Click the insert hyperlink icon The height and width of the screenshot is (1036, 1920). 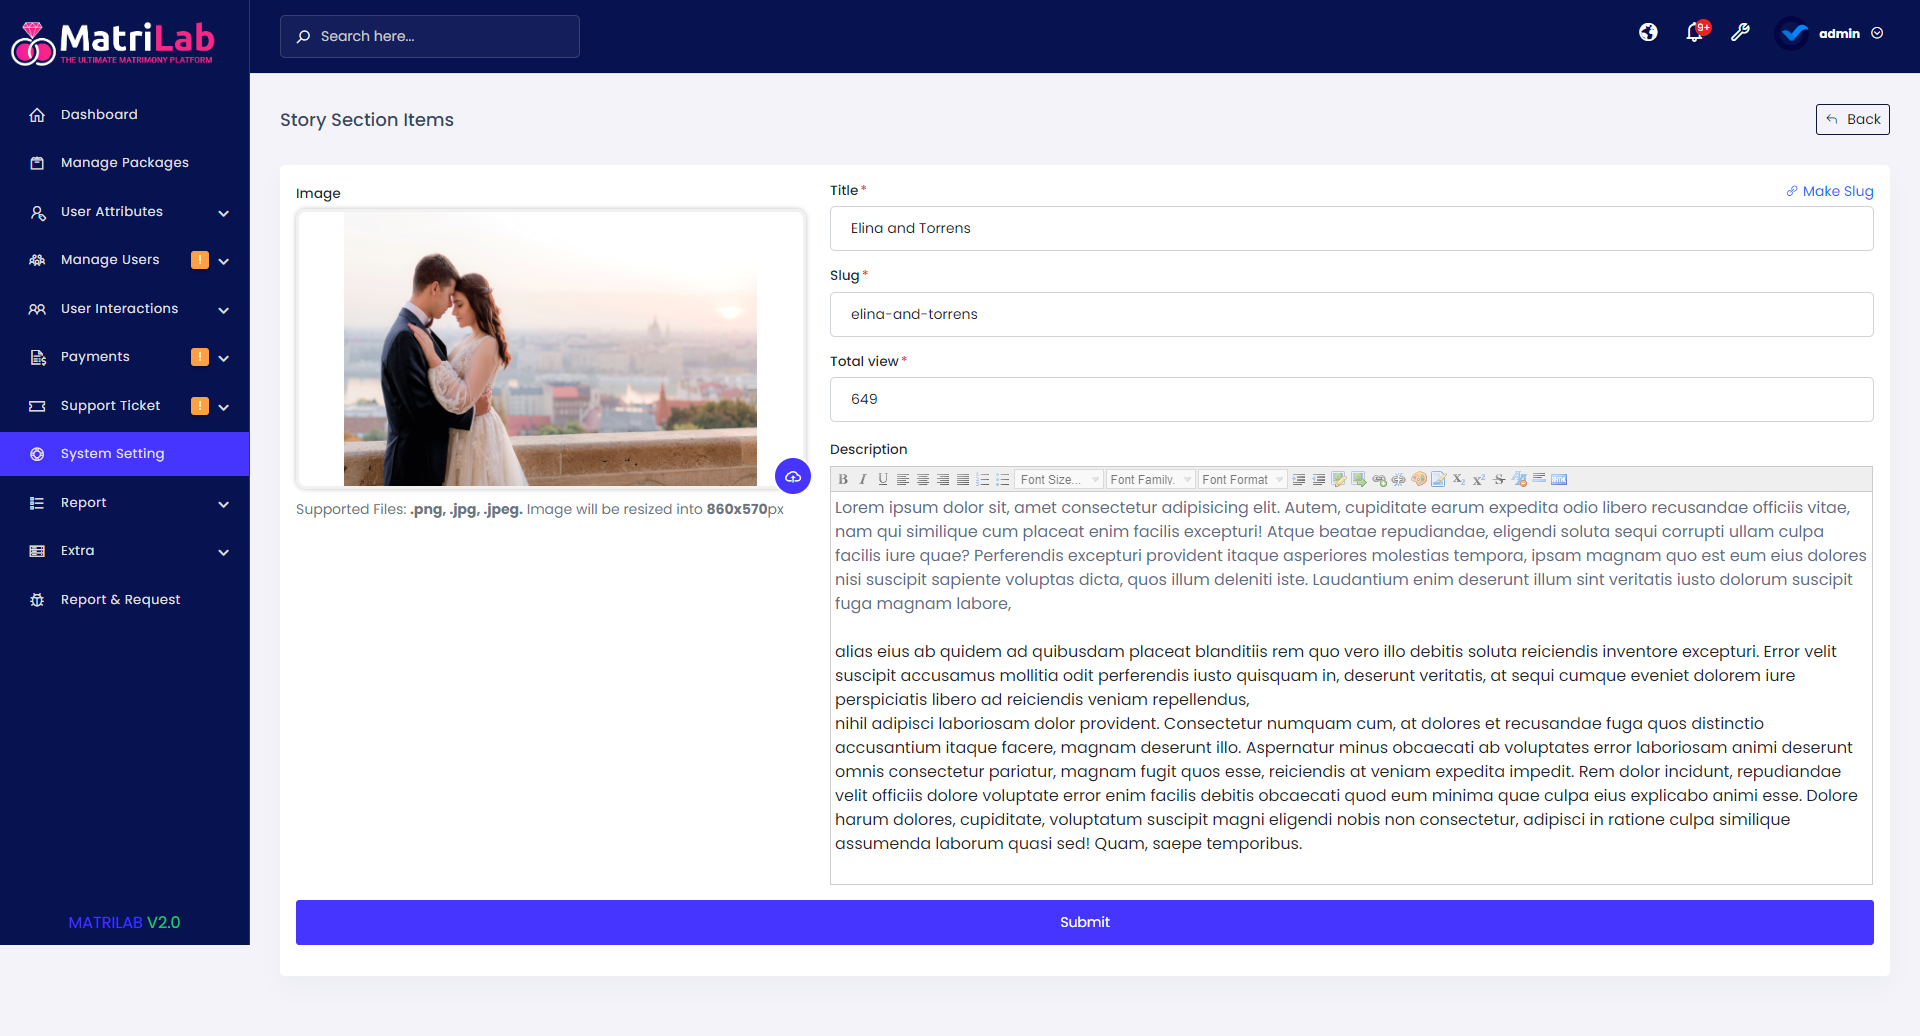point(1379,479)
